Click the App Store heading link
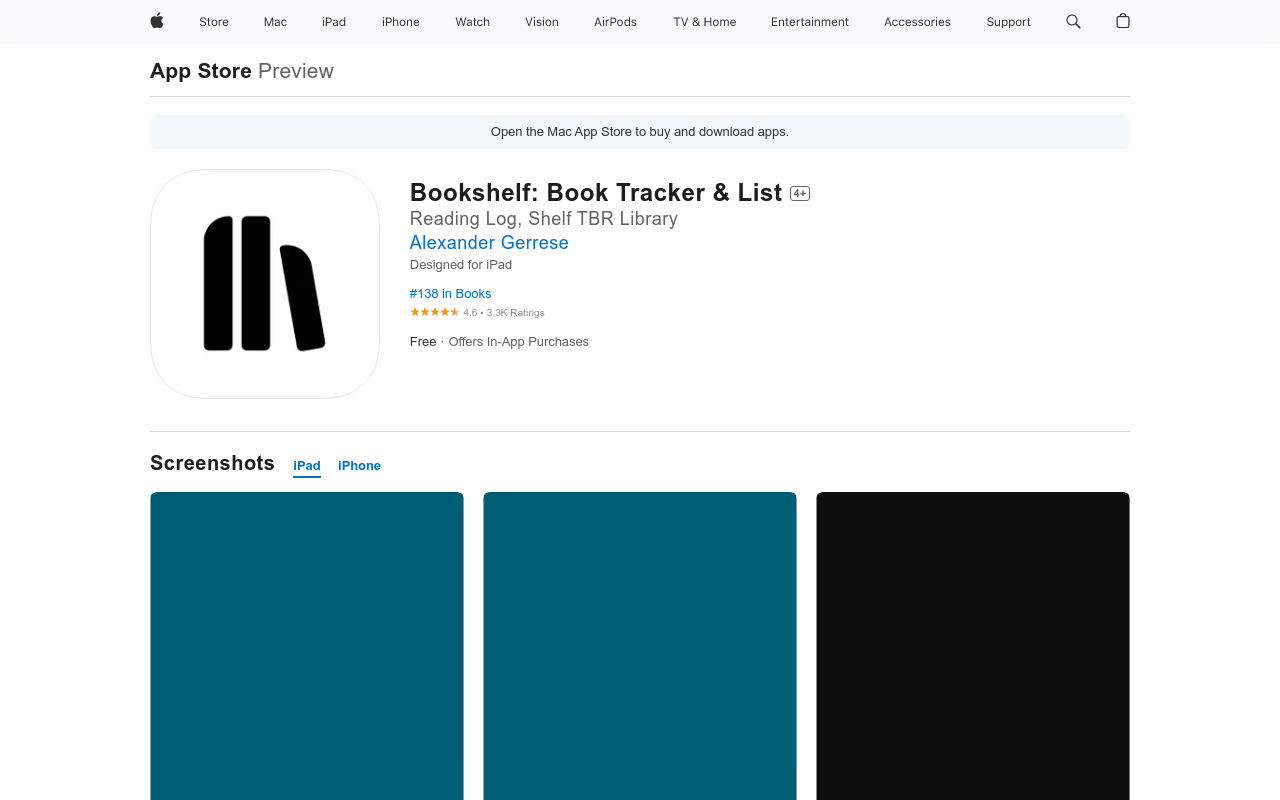 [201, 71]
